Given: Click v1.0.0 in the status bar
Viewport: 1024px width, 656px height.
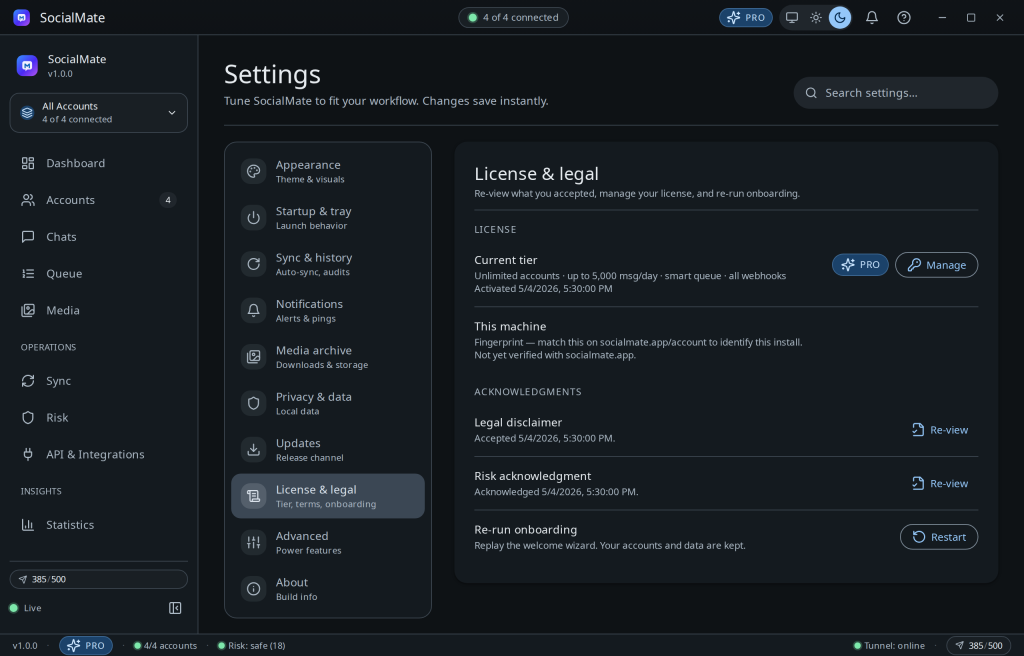Looking at the screenshot, I should pos(25,646).
